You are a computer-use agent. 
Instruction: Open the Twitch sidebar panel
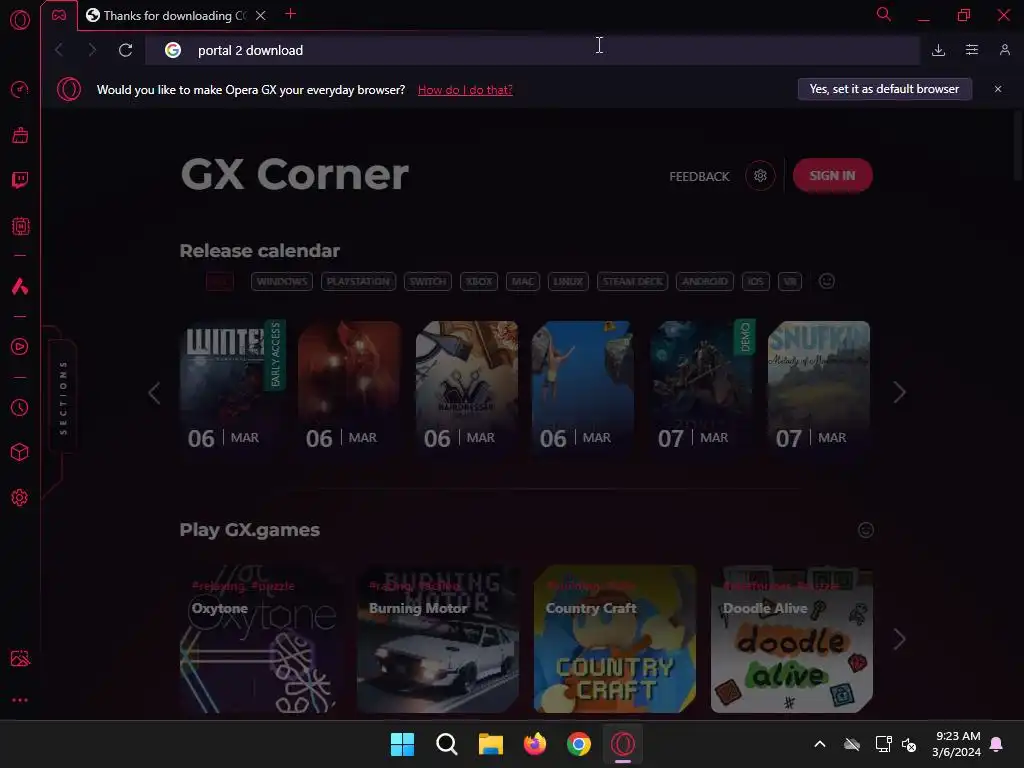click(x=20, y=180)
